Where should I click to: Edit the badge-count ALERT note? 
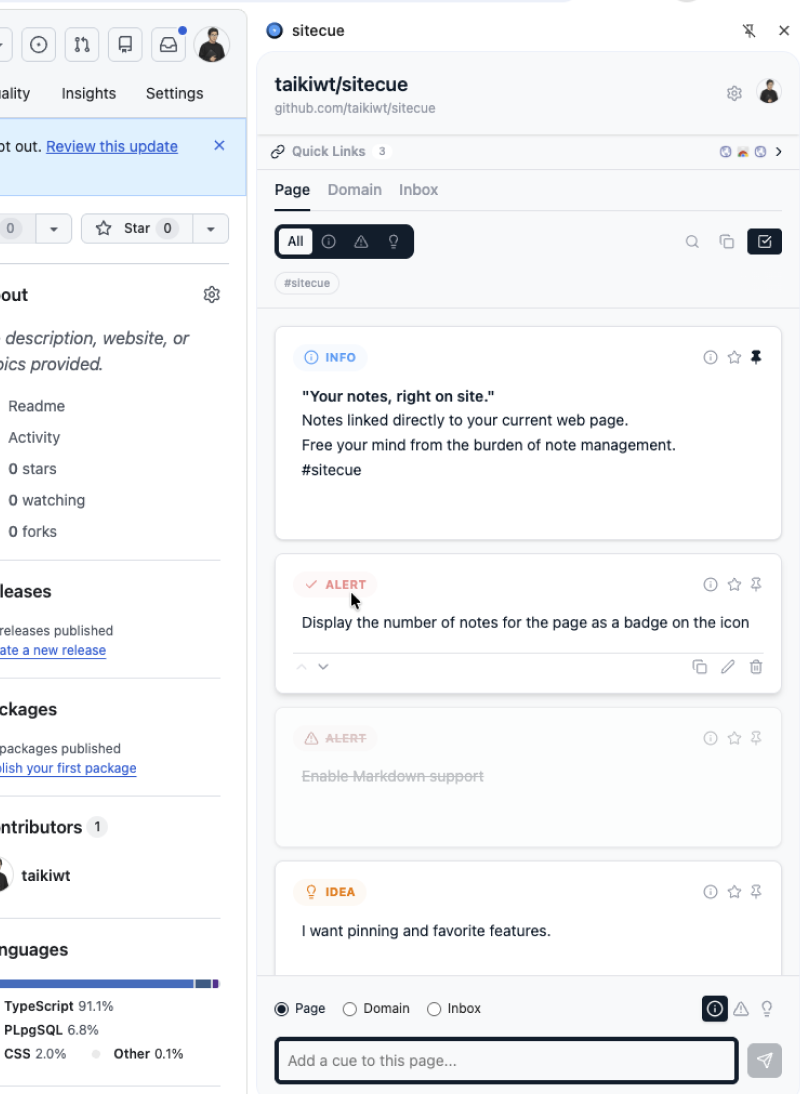tap(727, 667)
